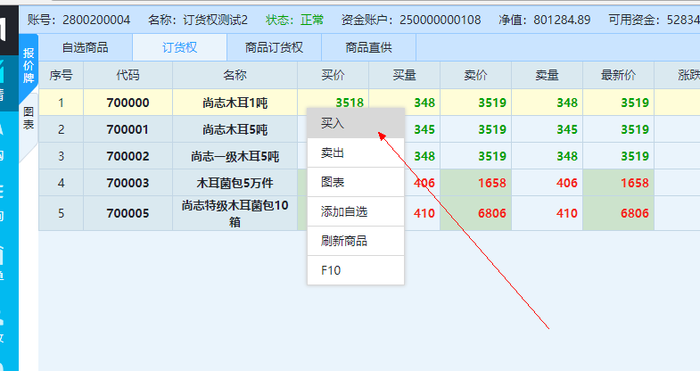Open the 商品直供 tab
The width and height of the screenshot is (700, 371).
click(x=369, y=47)
